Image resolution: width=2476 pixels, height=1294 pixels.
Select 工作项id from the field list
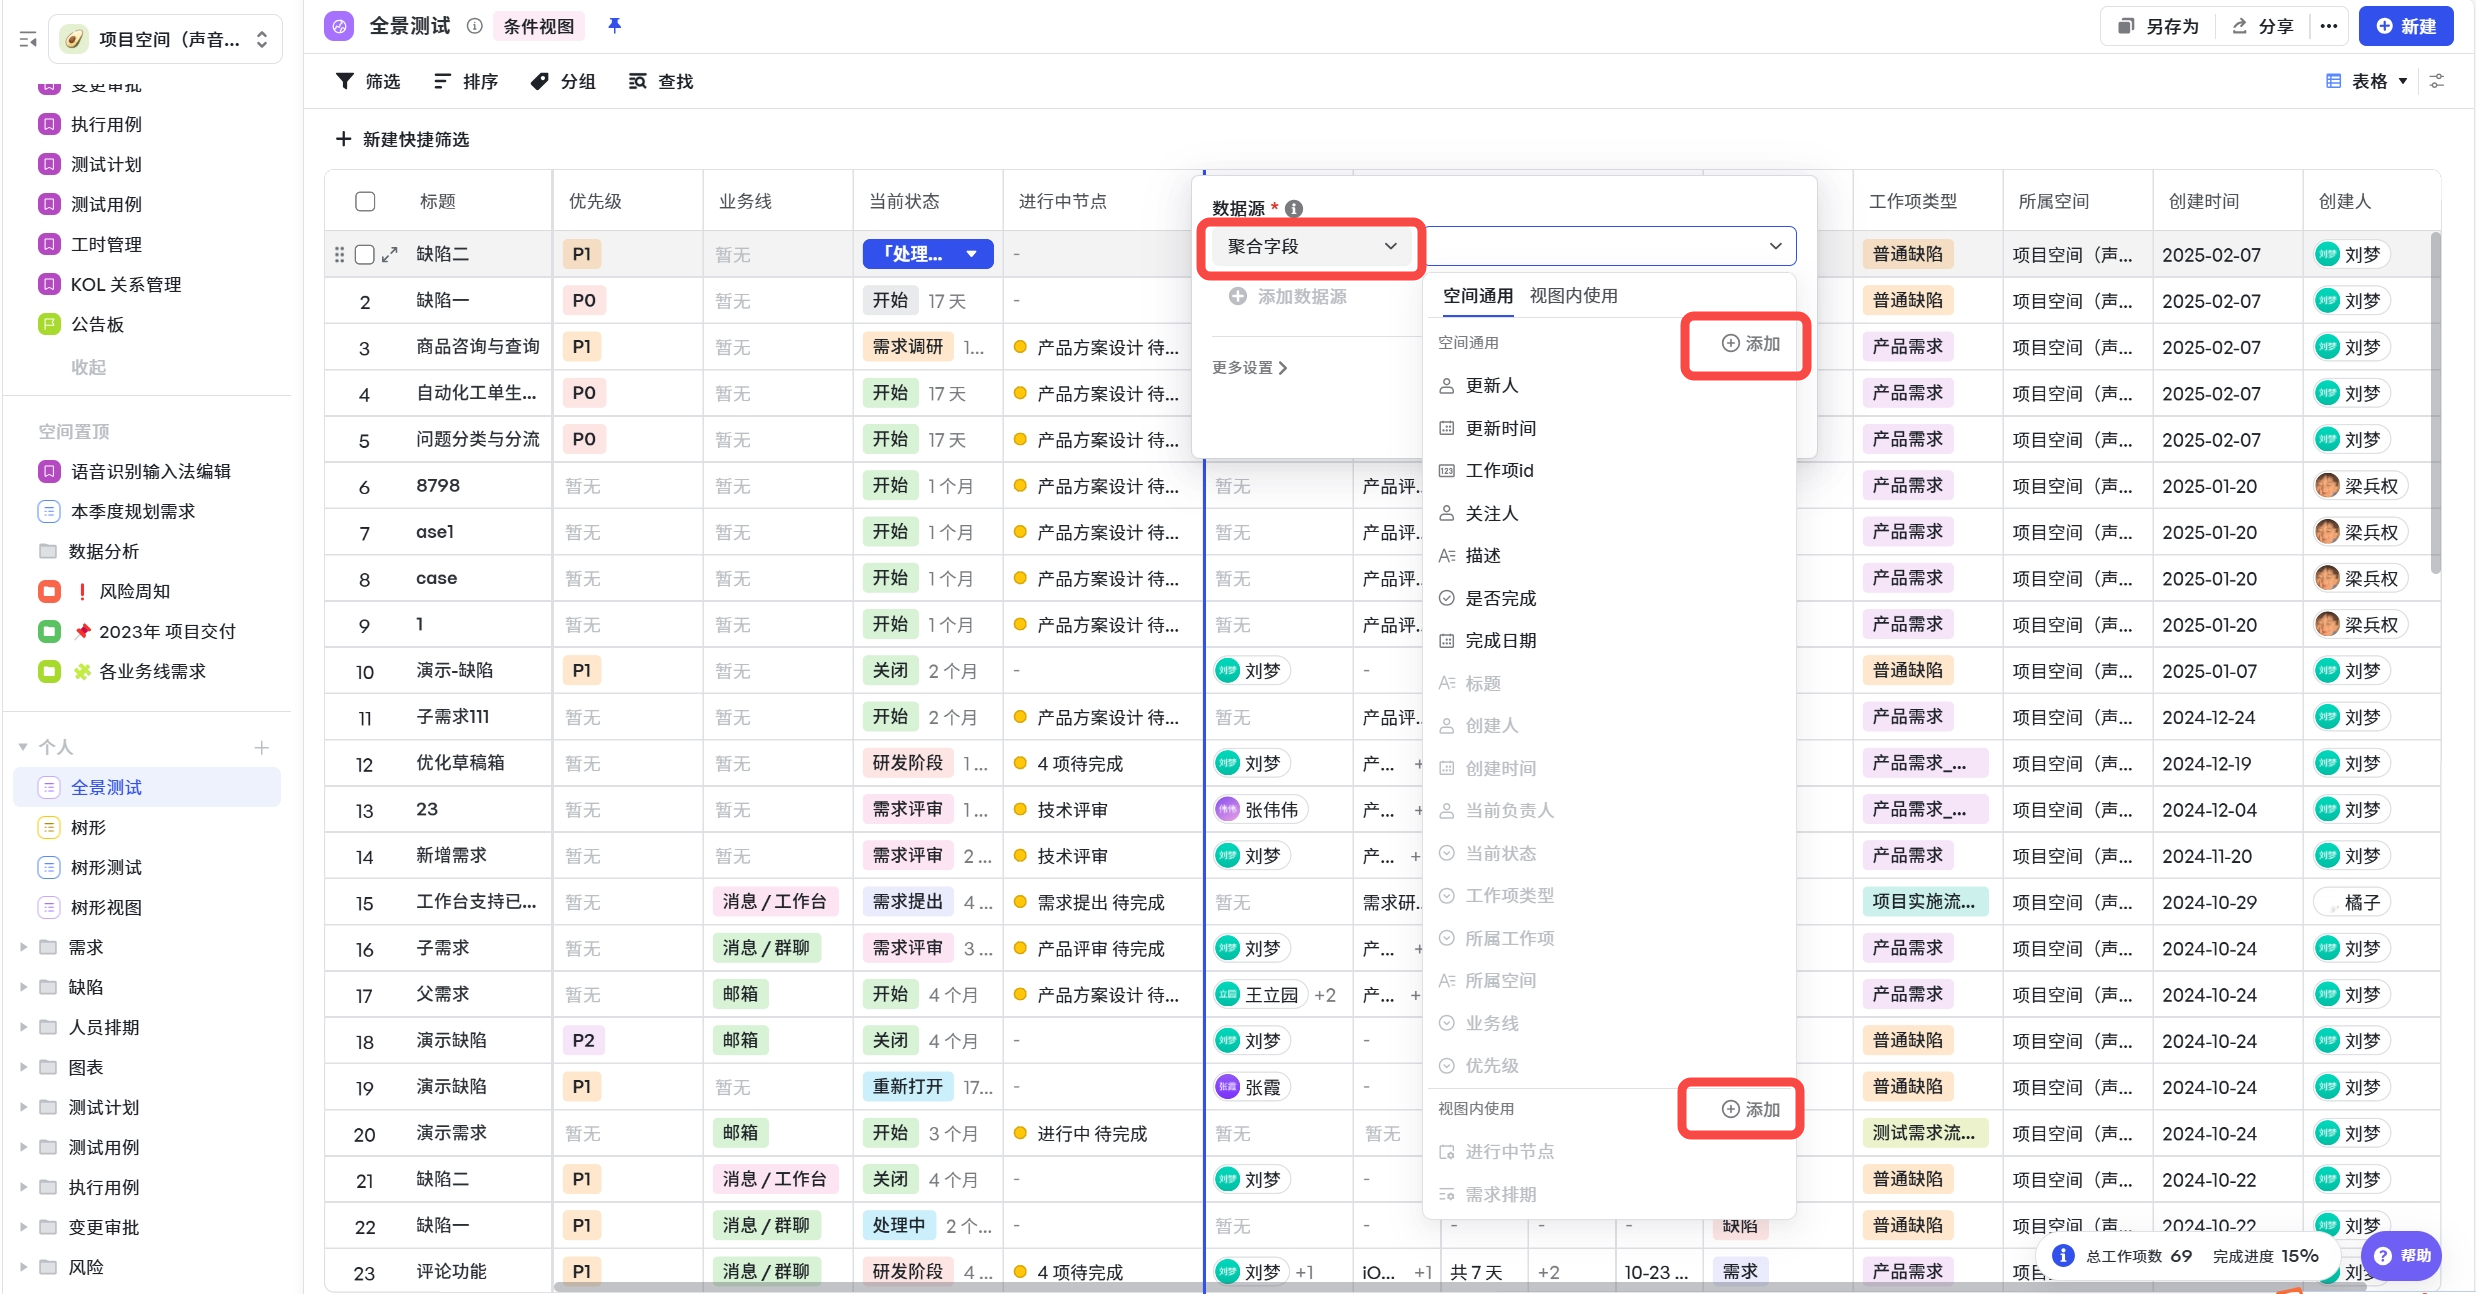pos(1609,471)
